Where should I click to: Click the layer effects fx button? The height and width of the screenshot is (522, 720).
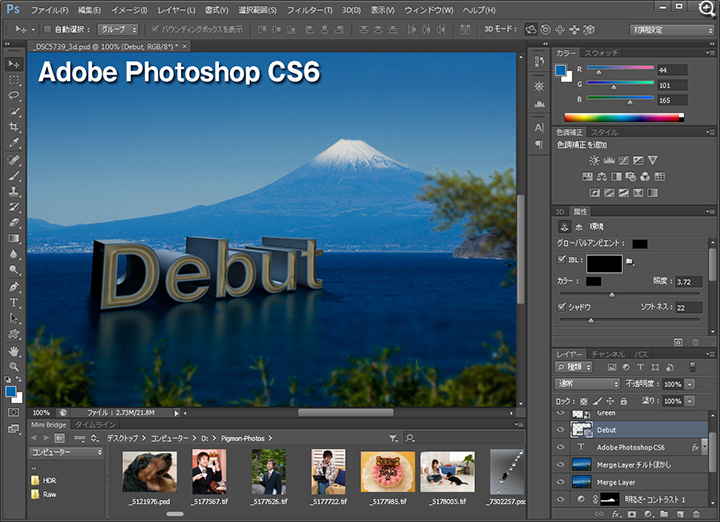[x=616, y=514]
